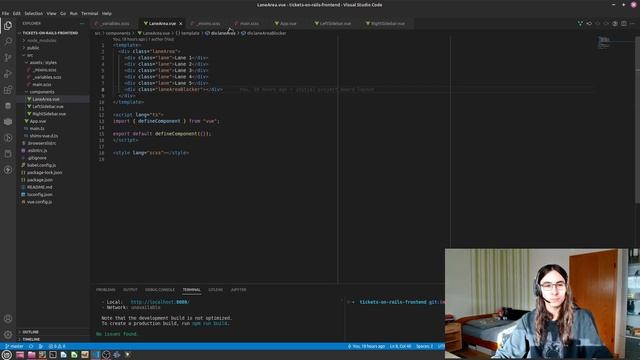Click the more actions ellipsis in editor toolbar
Viewport: 640px width, 360px height.
point(632,24)
